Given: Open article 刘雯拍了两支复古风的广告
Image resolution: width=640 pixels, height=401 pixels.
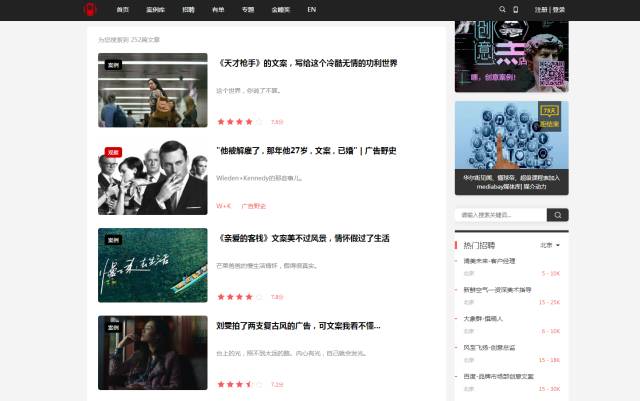Looking at the screenshot, I should pos(298,326).
